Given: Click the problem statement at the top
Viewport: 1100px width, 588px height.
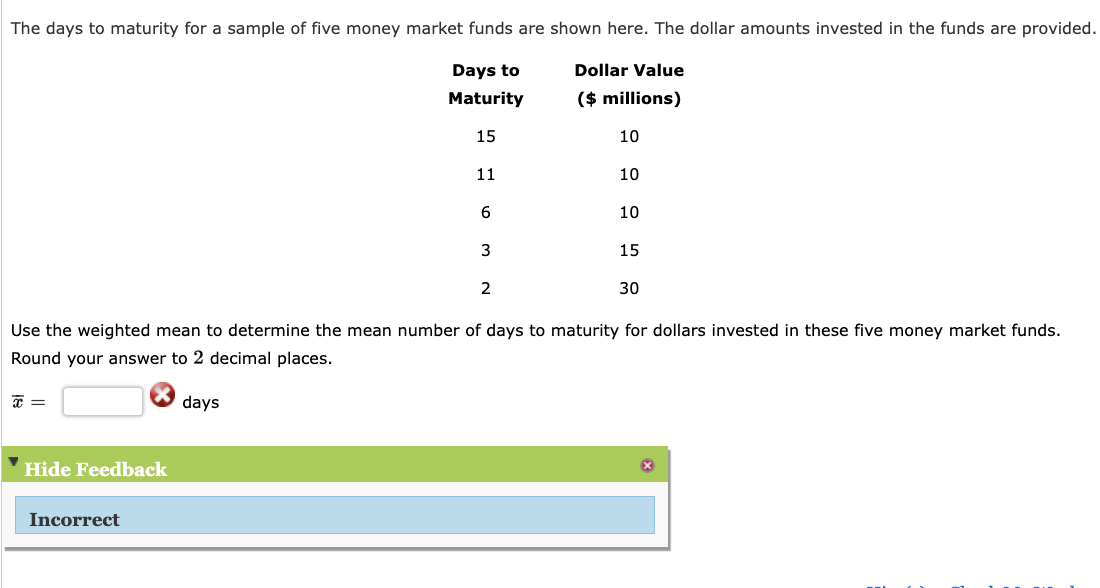Looking at the screenshot, I should tap(550, 28).
